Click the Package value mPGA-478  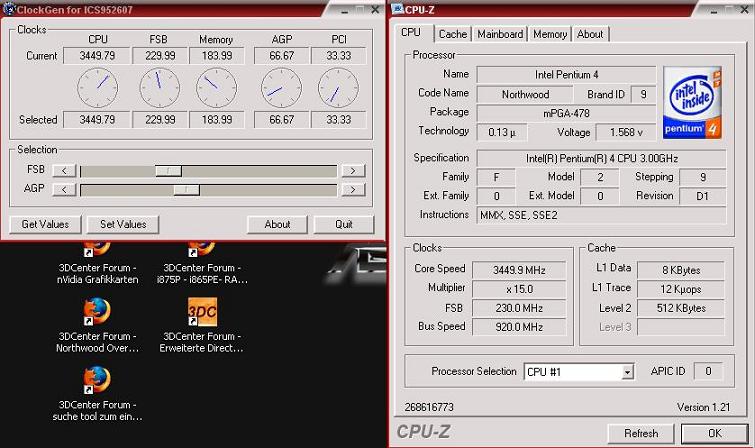click(x=566, y=113)
